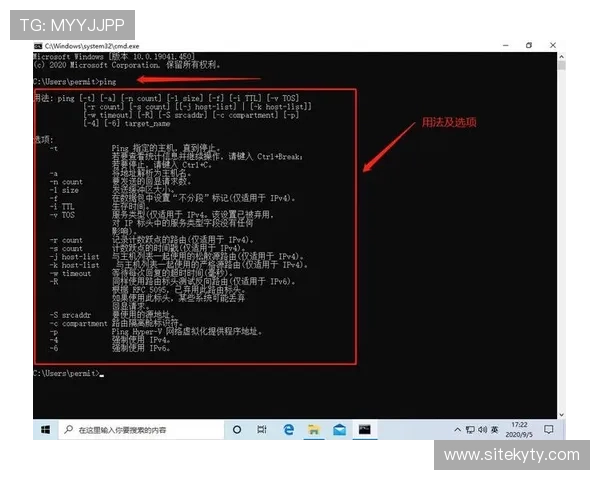The image size is (600, 480).
Task: Click the cmd icon in the title bar
Action: (x=38, y=46)
